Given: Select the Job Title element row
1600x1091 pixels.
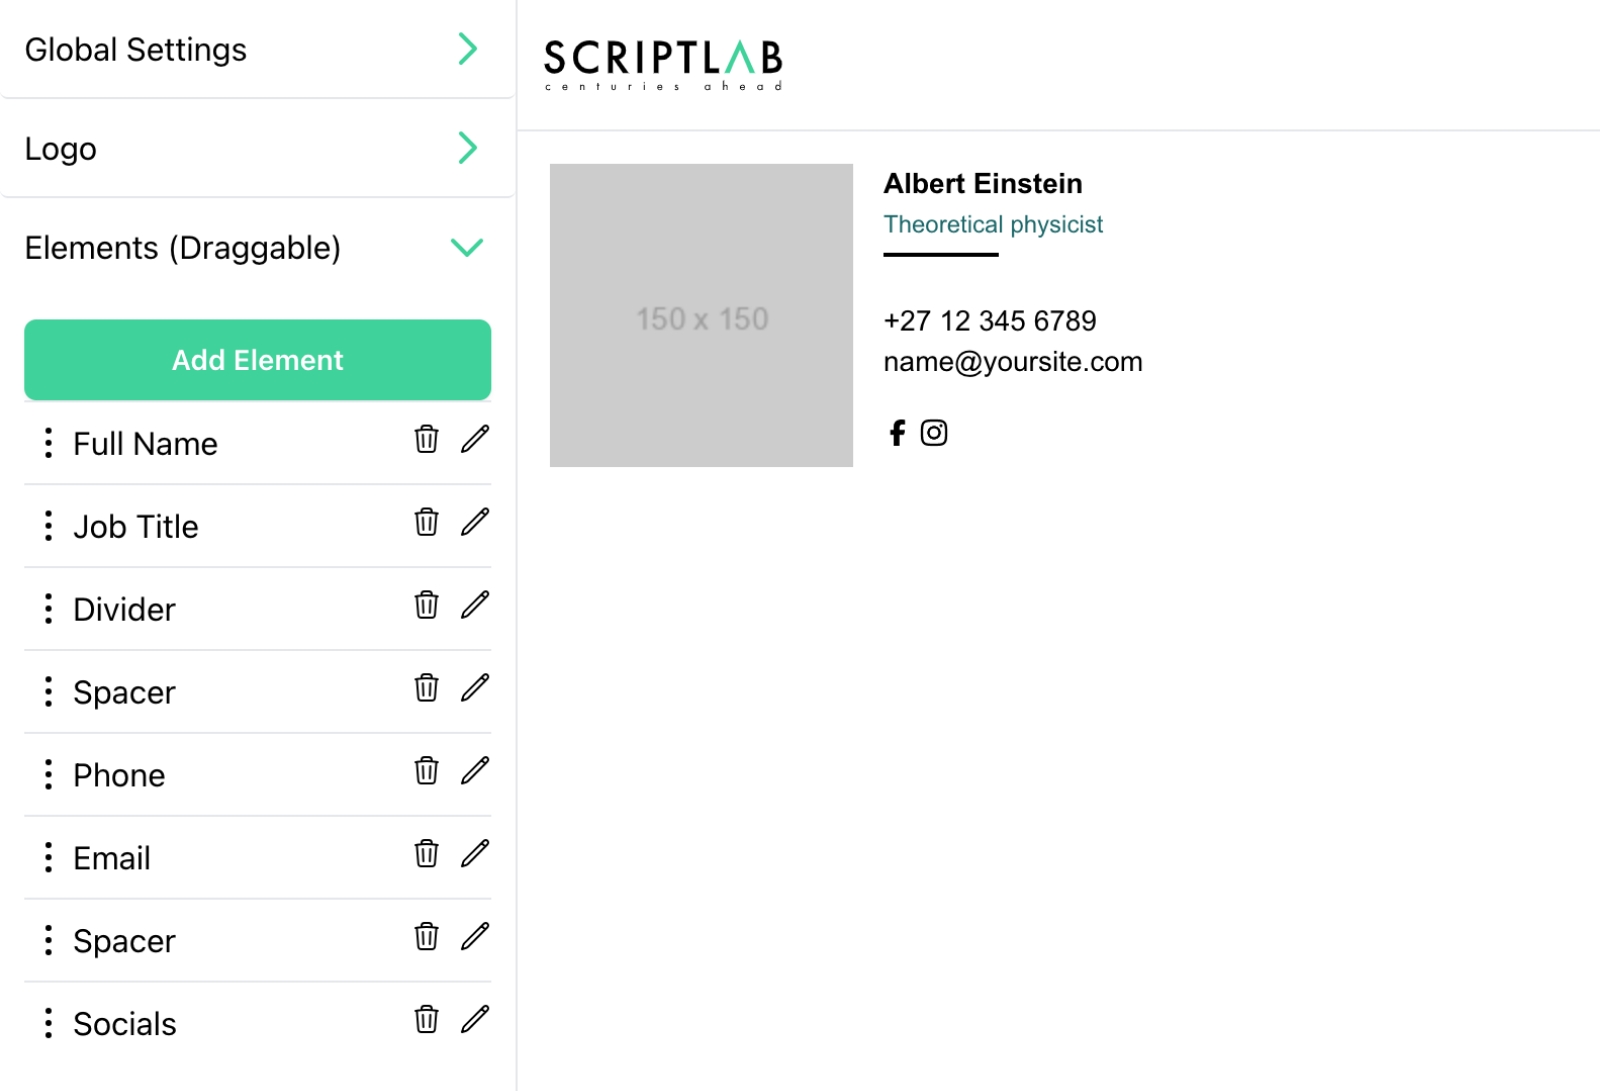Looking at the screenshot, I should tap(135, 526).
